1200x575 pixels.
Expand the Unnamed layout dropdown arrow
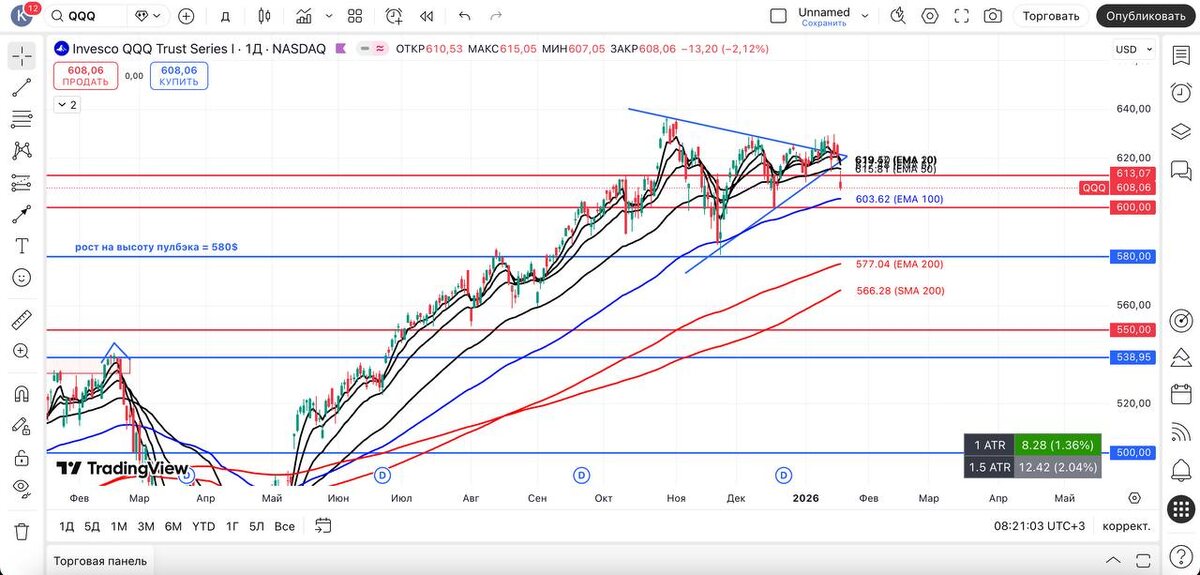pyautogui.click(x=866, y=16)
